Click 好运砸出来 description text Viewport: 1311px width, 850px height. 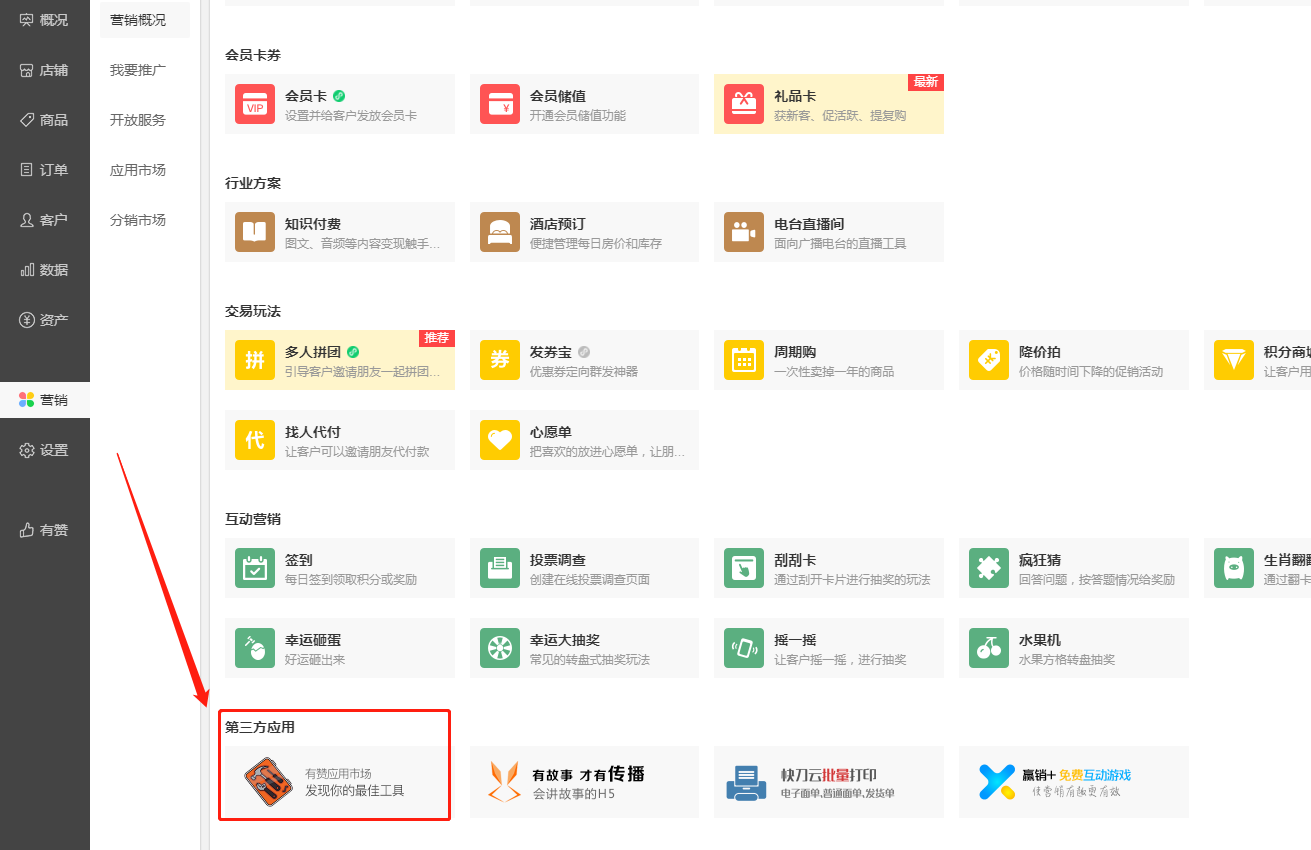click(x=315, y=660)
